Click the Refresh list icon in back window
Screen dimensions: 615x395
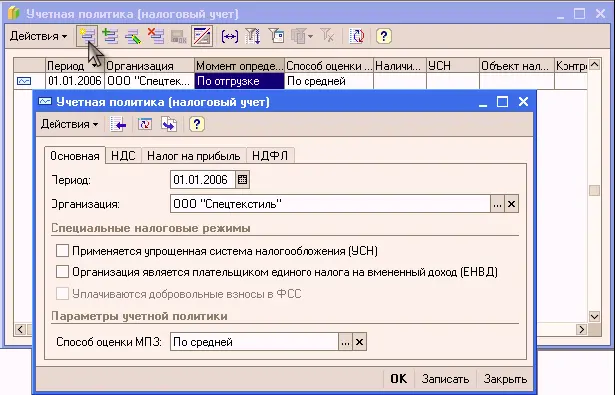pos(357,36)
